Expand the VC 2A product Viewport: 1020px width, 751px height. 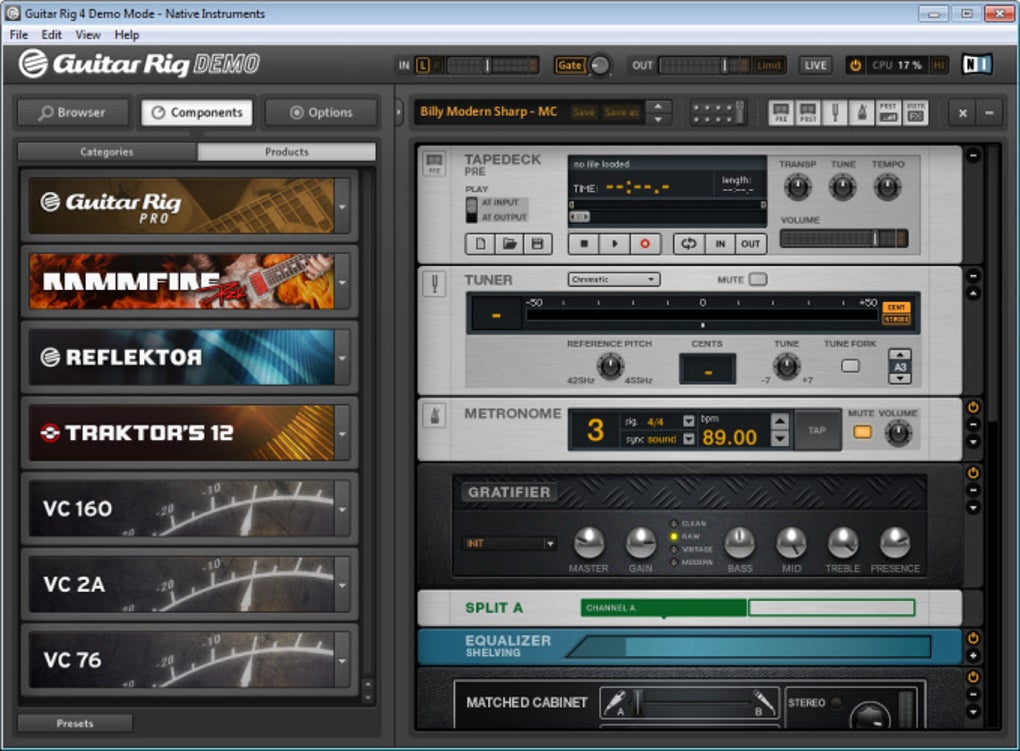tap(342, 584)
